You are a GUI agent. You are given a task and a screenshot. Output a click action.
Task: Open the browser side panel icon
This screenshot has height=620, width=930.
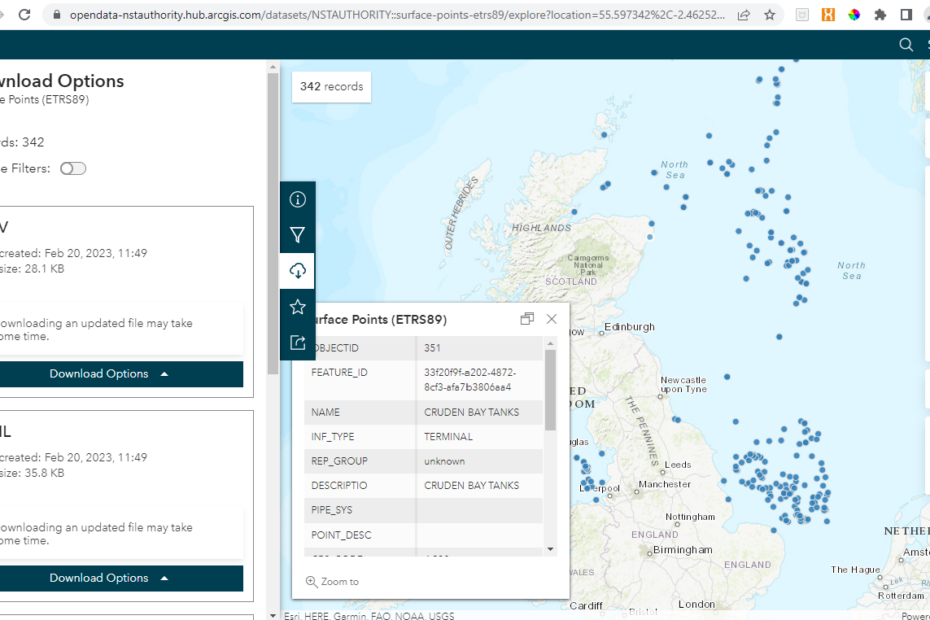coord(904,16)
